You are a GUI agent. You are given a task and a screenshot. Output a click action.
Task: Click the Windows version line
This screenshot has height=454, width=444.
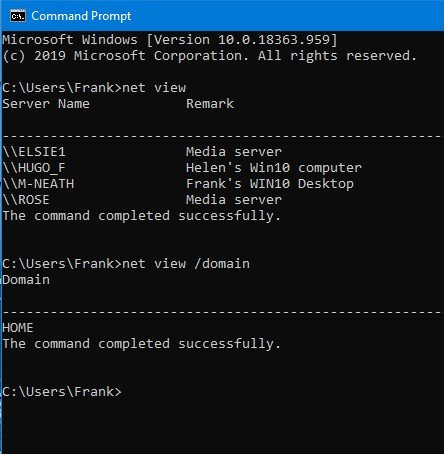(x=170, y=40)
